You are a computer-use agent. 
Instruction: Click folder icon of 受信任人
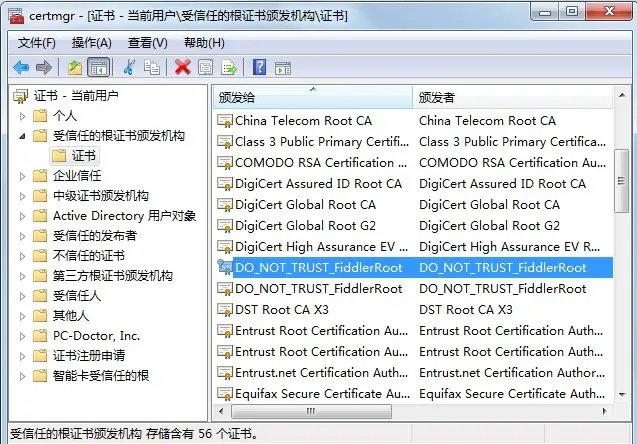[x=40, y=295]
